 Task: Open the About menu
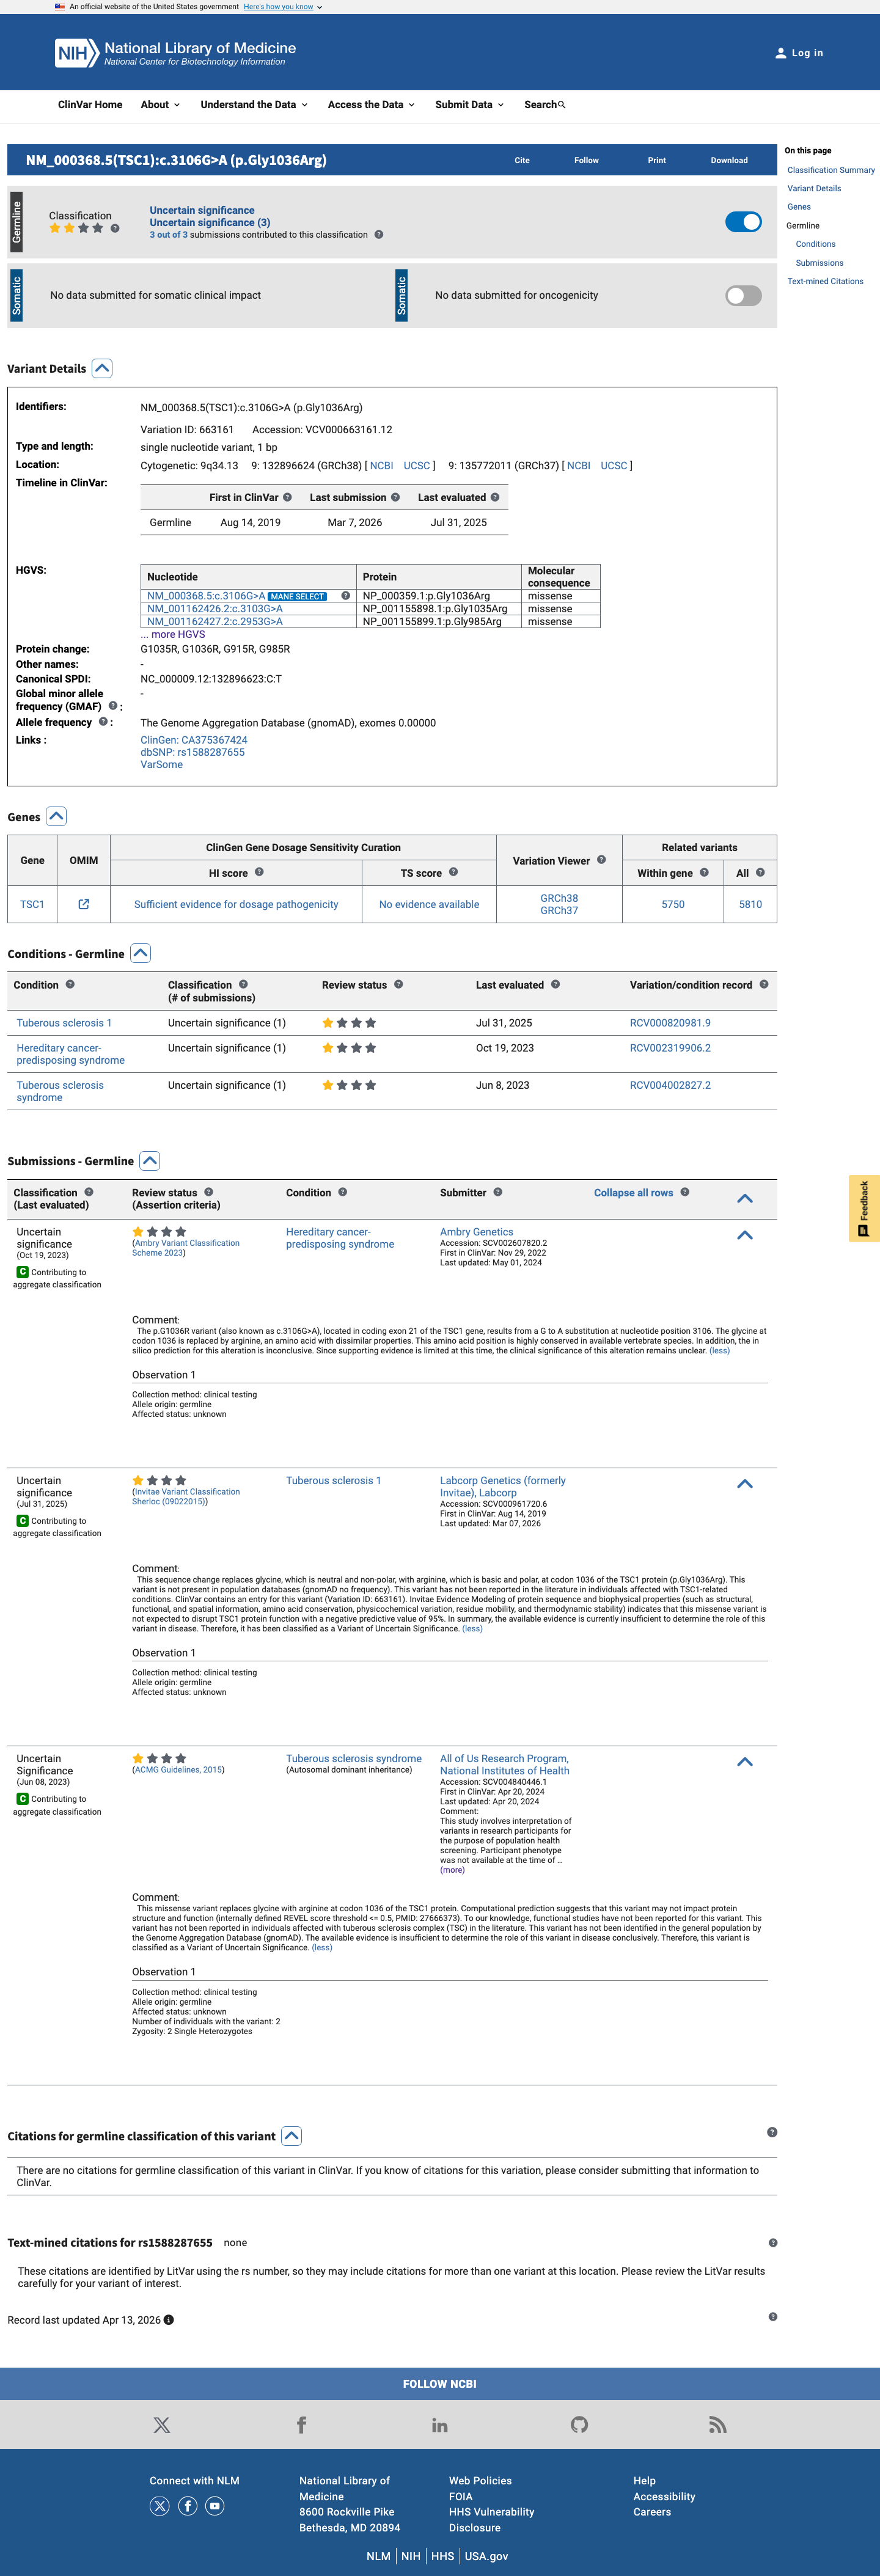(x=161, y=105)
